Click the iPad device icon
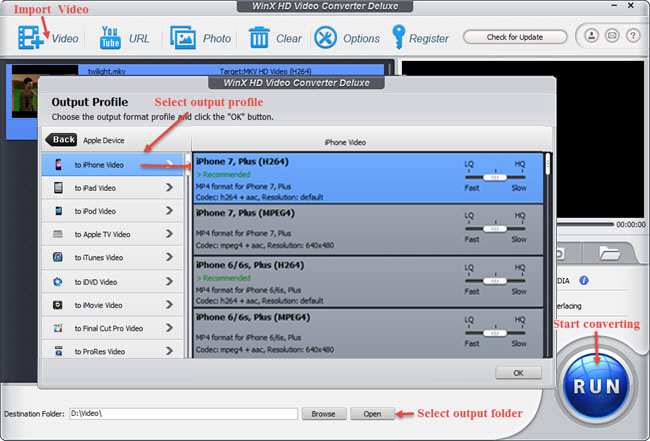Image resolution: width=650 pixels, height=441 pixels. pos(58,188)
